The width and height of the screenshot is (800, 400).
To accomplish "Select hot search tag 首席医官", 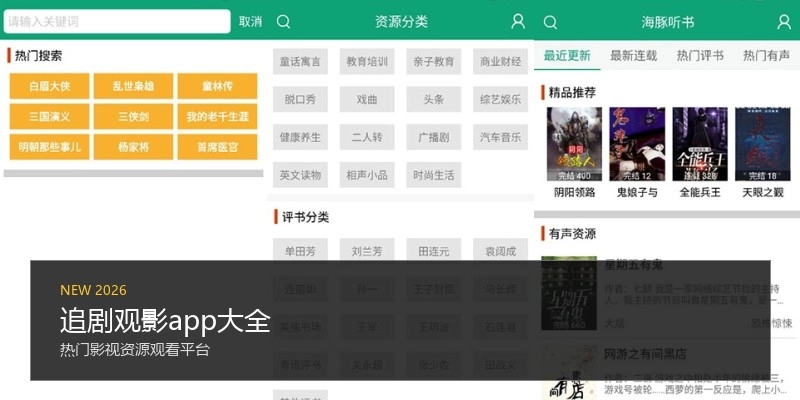I will tap(217, 147).
